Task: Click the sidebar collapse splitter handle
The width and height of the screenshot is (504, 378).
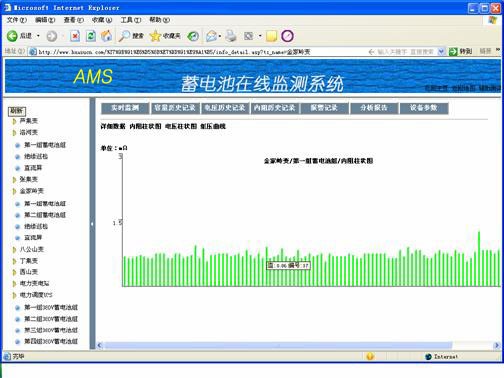Action: pos(92,224)
